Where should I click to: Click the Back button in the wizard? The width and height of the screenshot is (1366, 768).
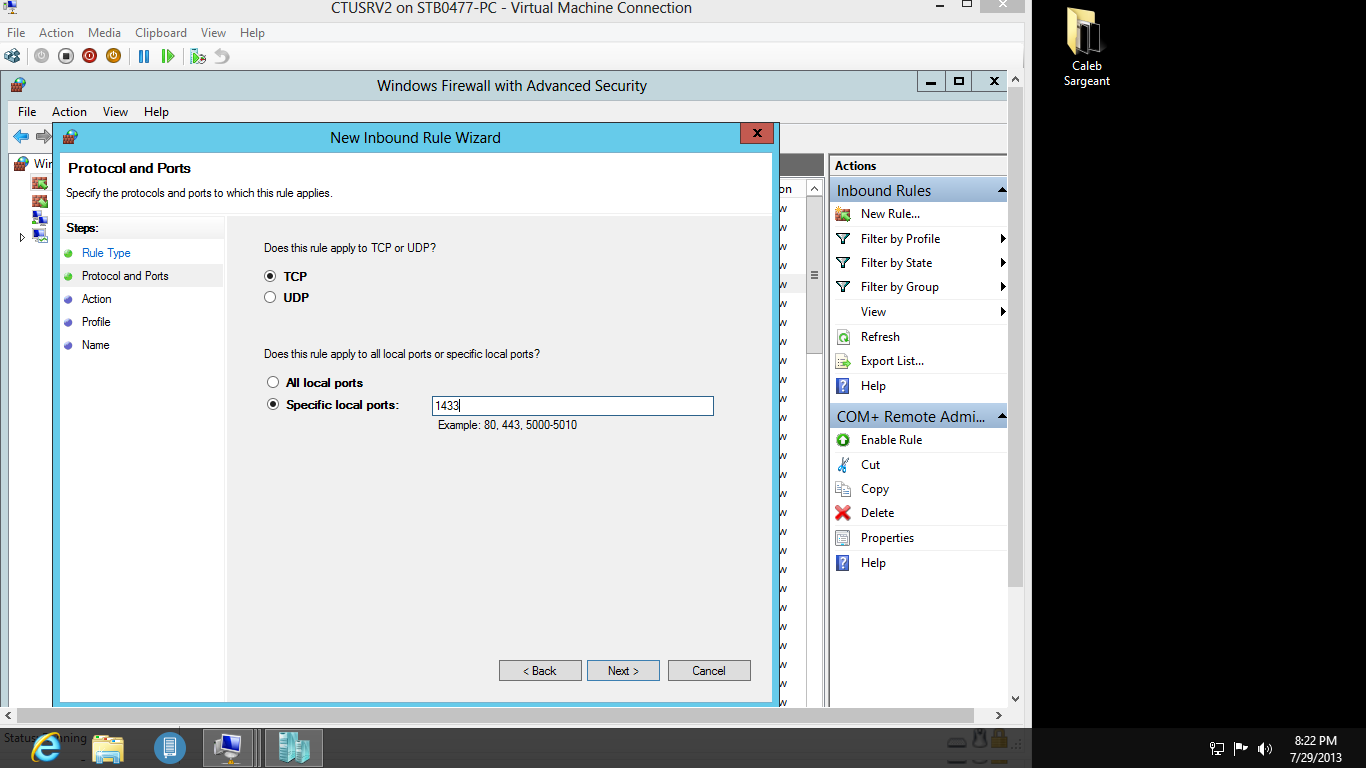[x=540, y=671]
